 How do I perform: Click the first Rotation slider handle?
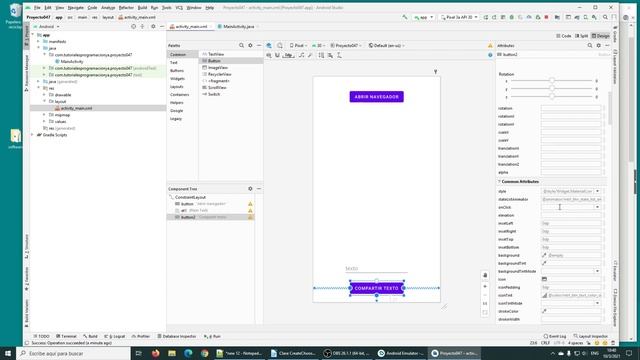click(552, 81)
